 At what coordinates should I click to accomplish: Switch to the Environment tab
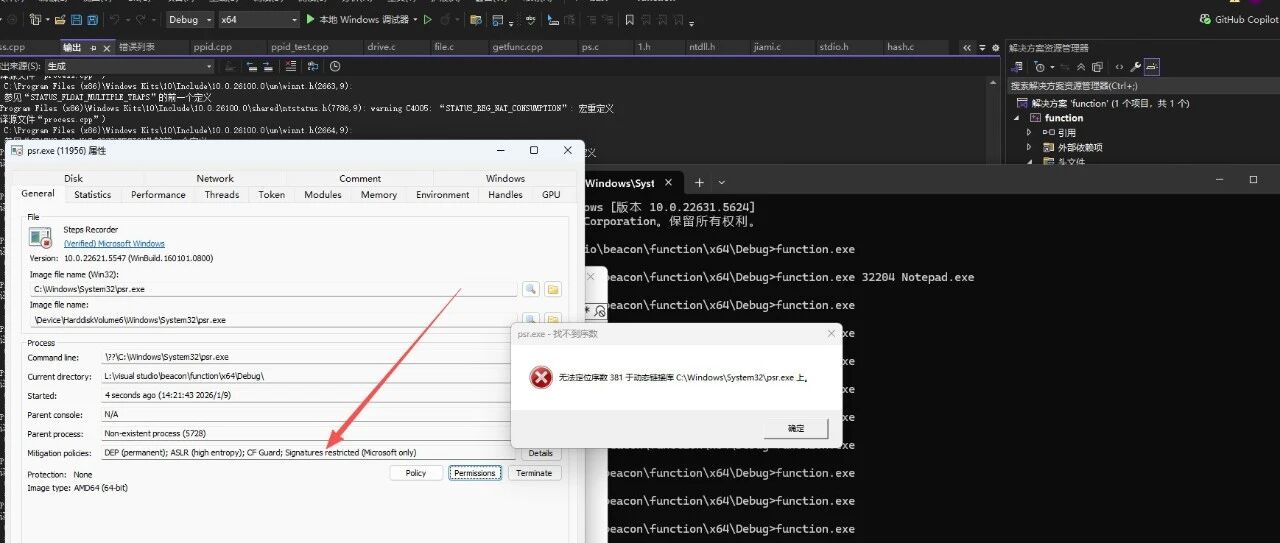tap(443, 194)
